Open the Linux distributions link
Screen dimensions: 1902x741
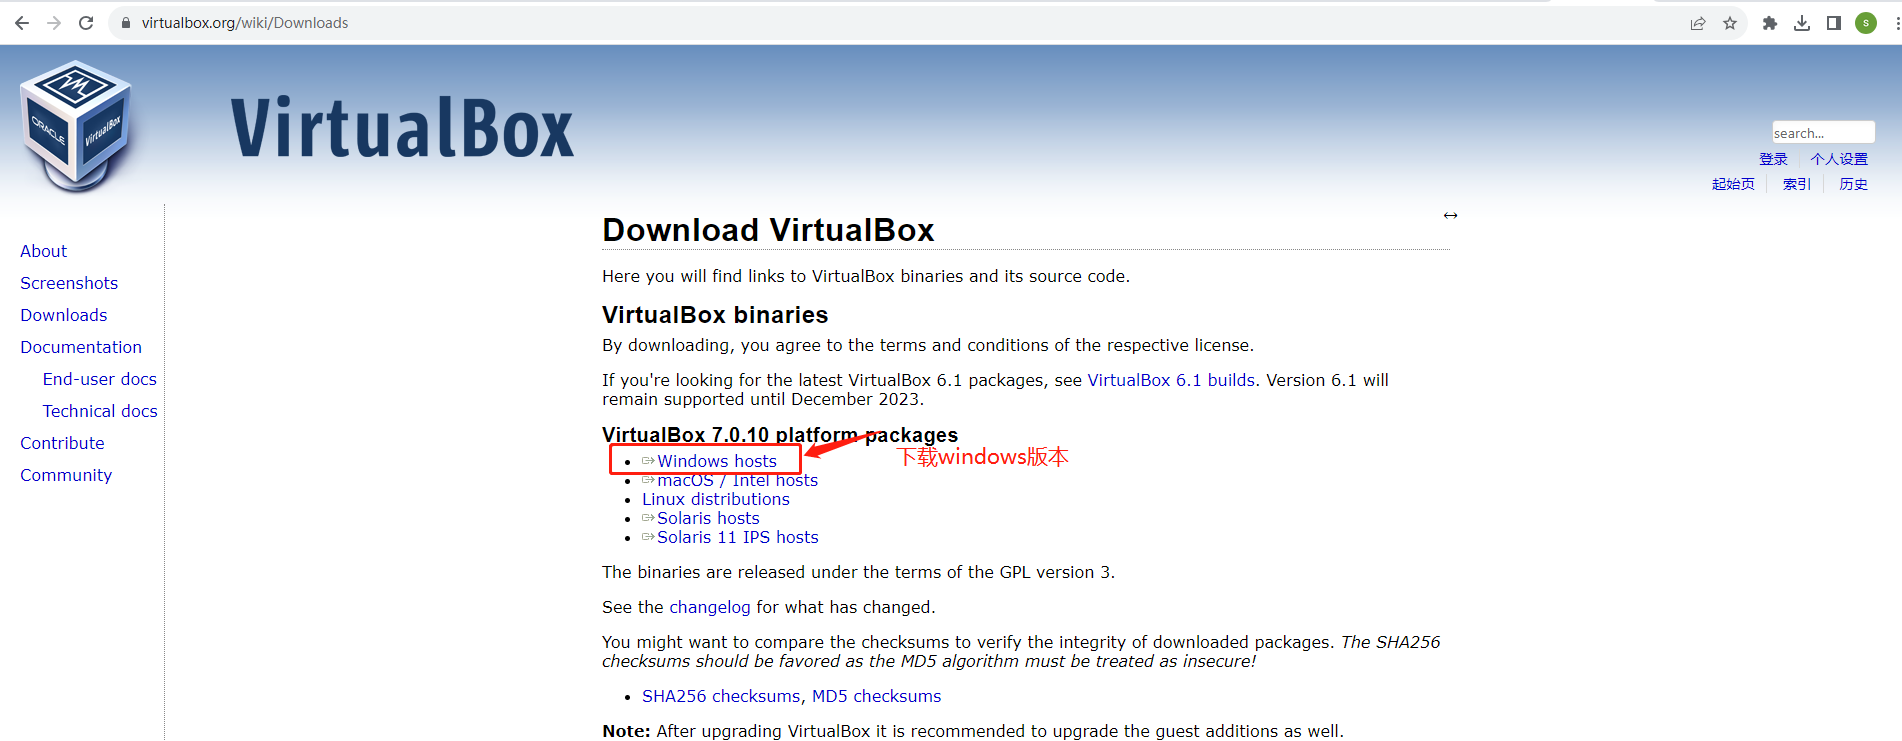pos(716,499)
